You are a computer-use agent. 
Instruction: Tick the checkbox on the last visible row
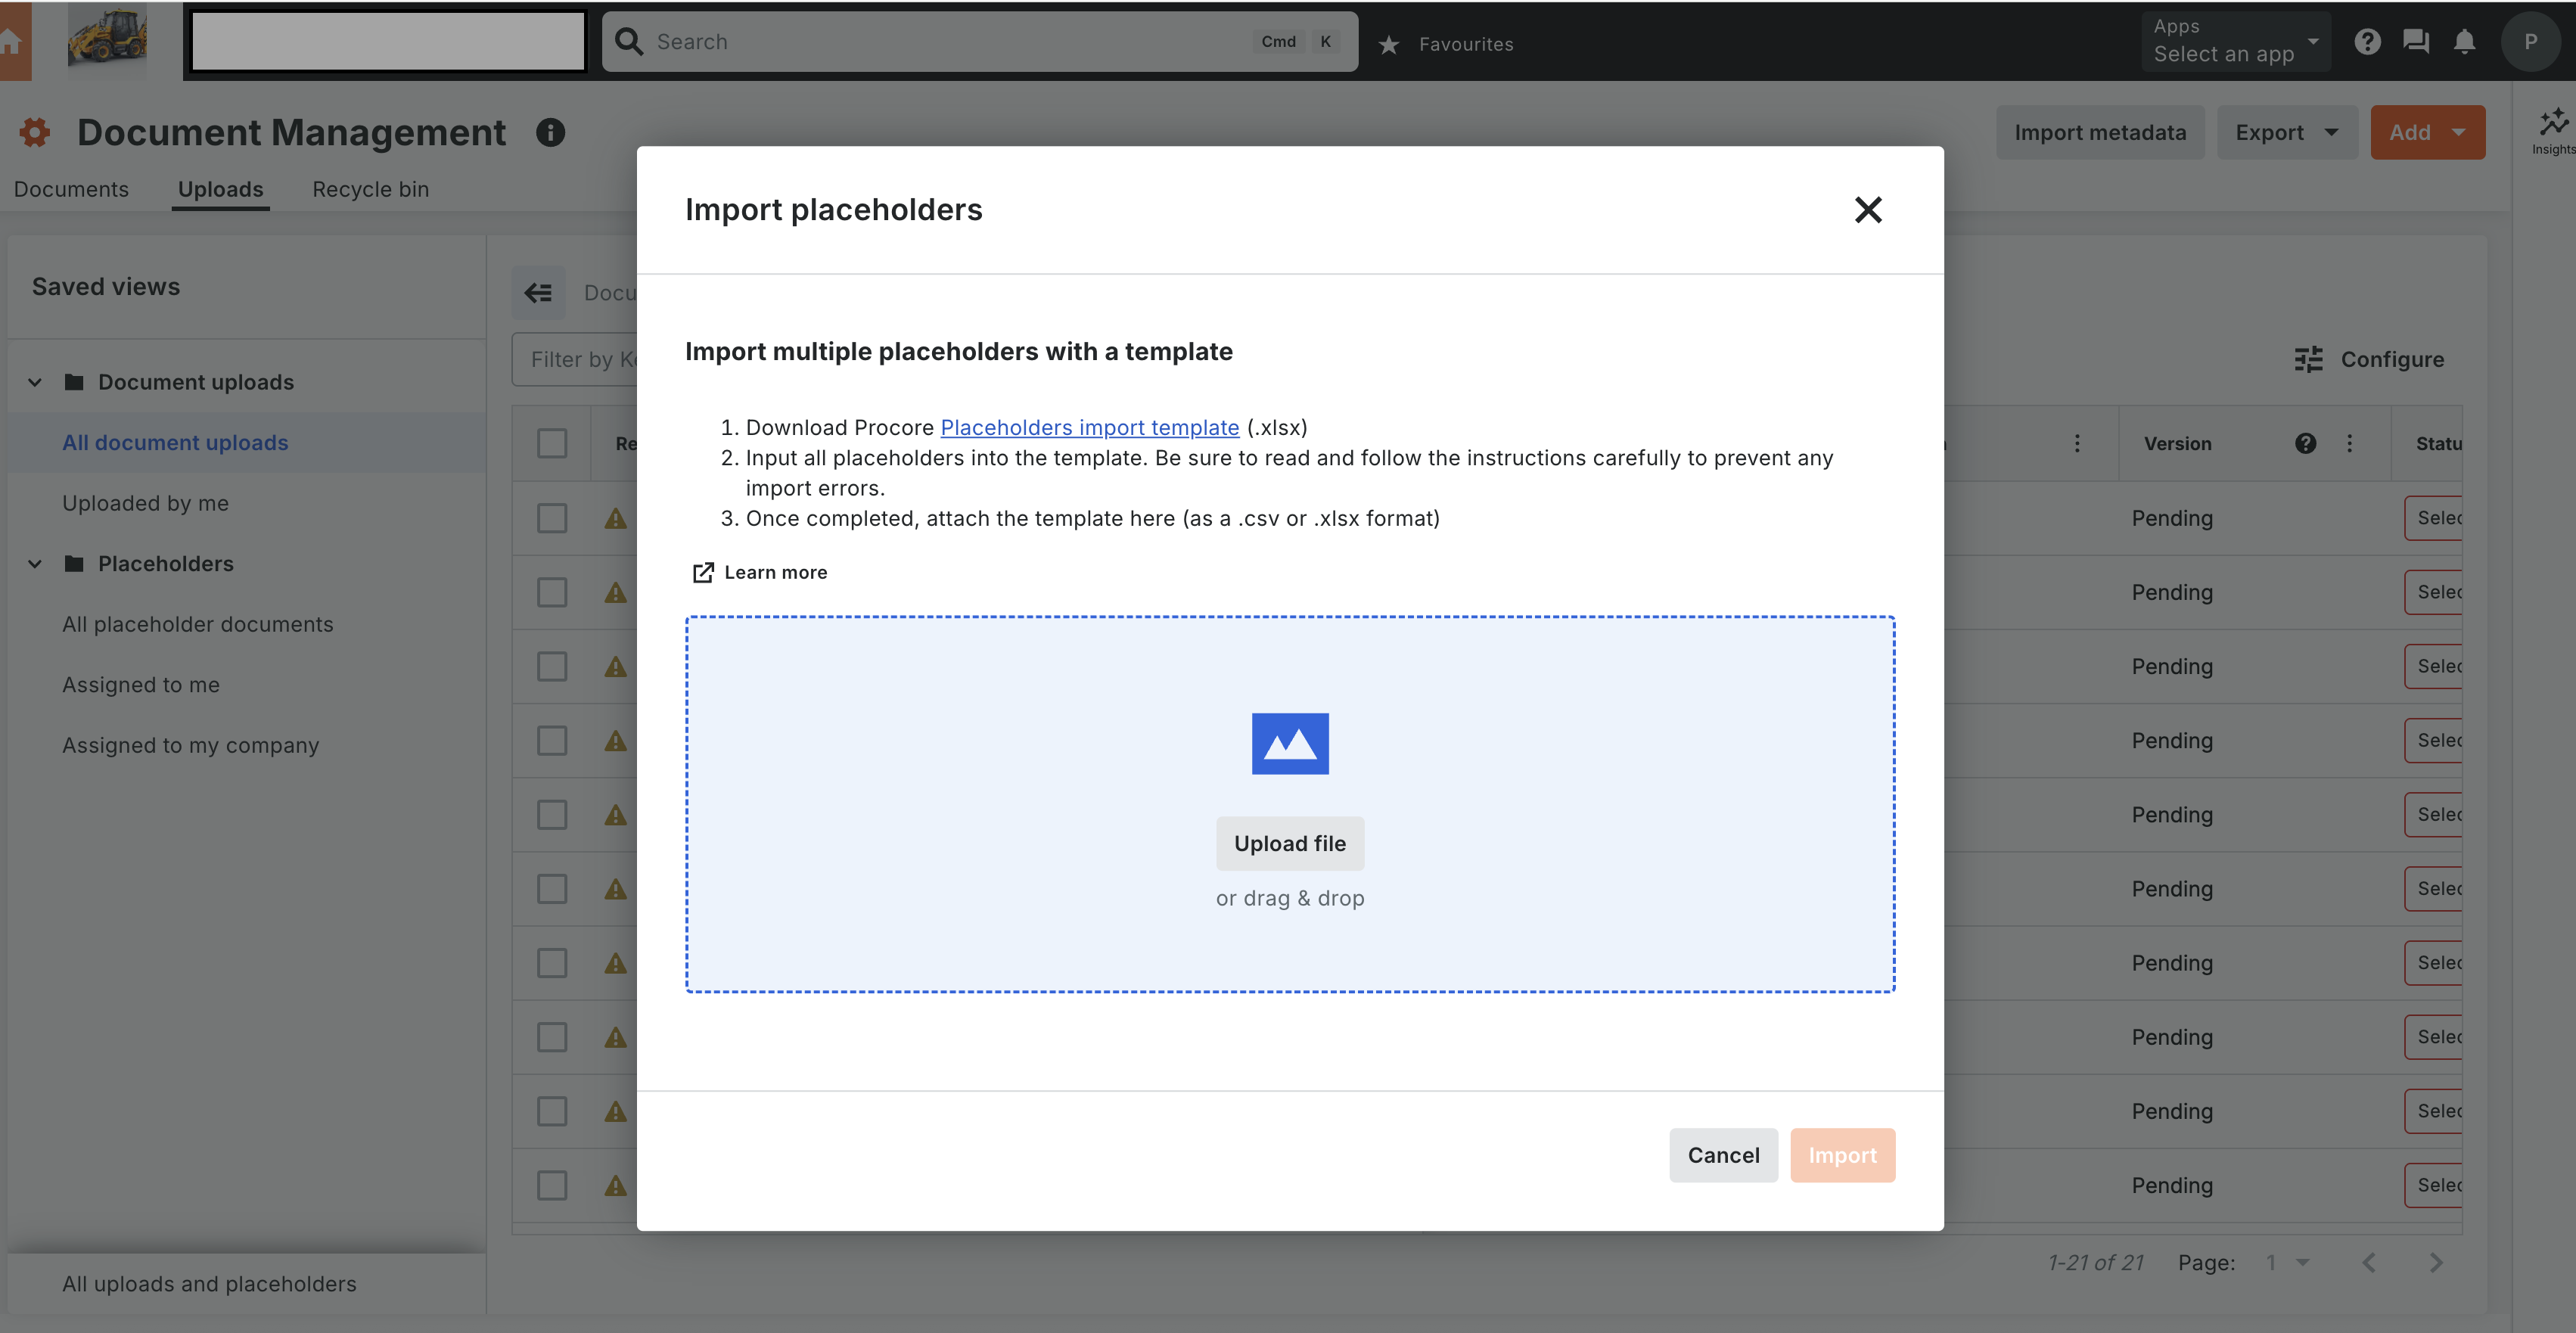pos(553,1185)
